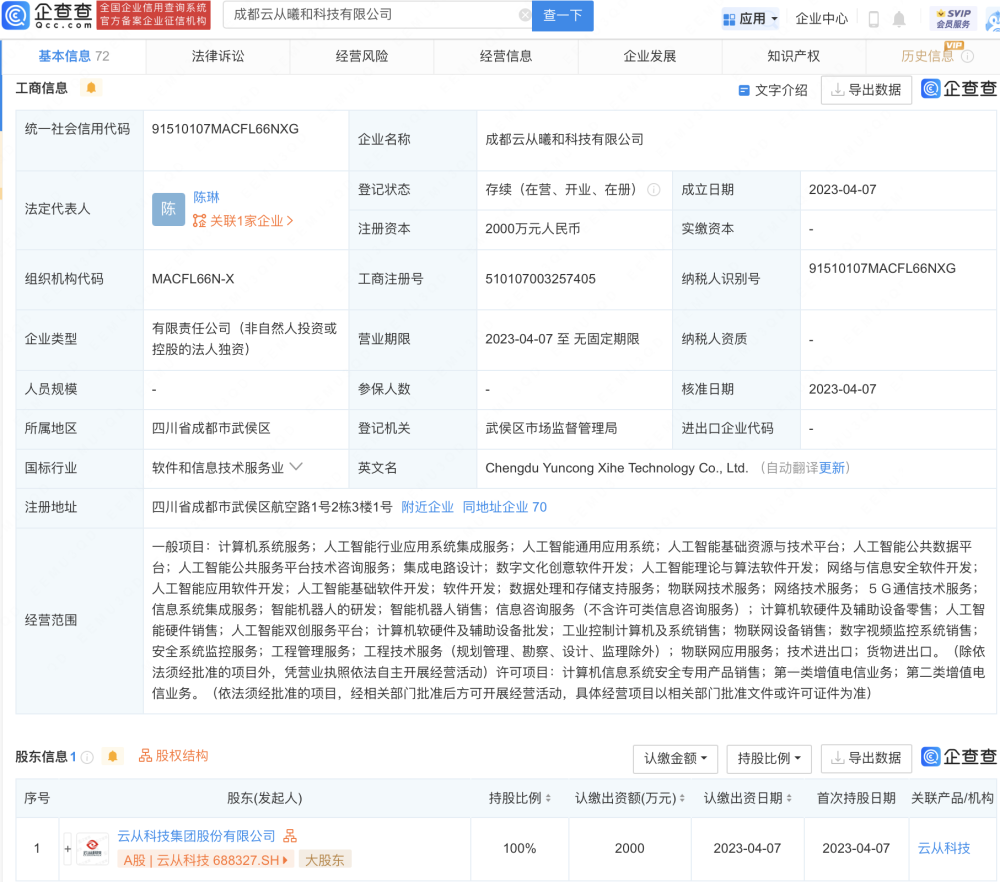Switch to the 知识产权 tab
This screenshot has height=882, width=1000.
coord(793,56)
